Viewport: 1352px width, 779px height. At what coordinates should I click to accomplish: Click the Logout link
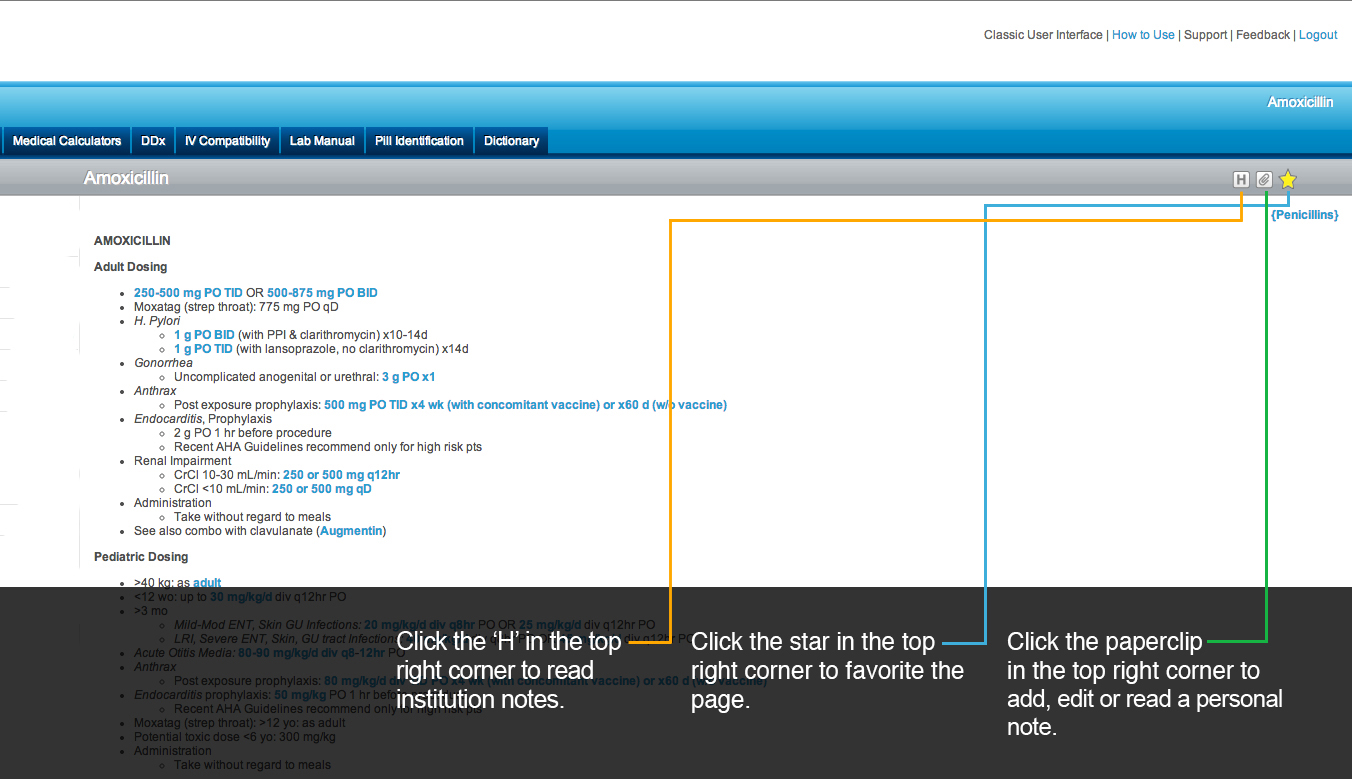click(x=1317, y=35)
